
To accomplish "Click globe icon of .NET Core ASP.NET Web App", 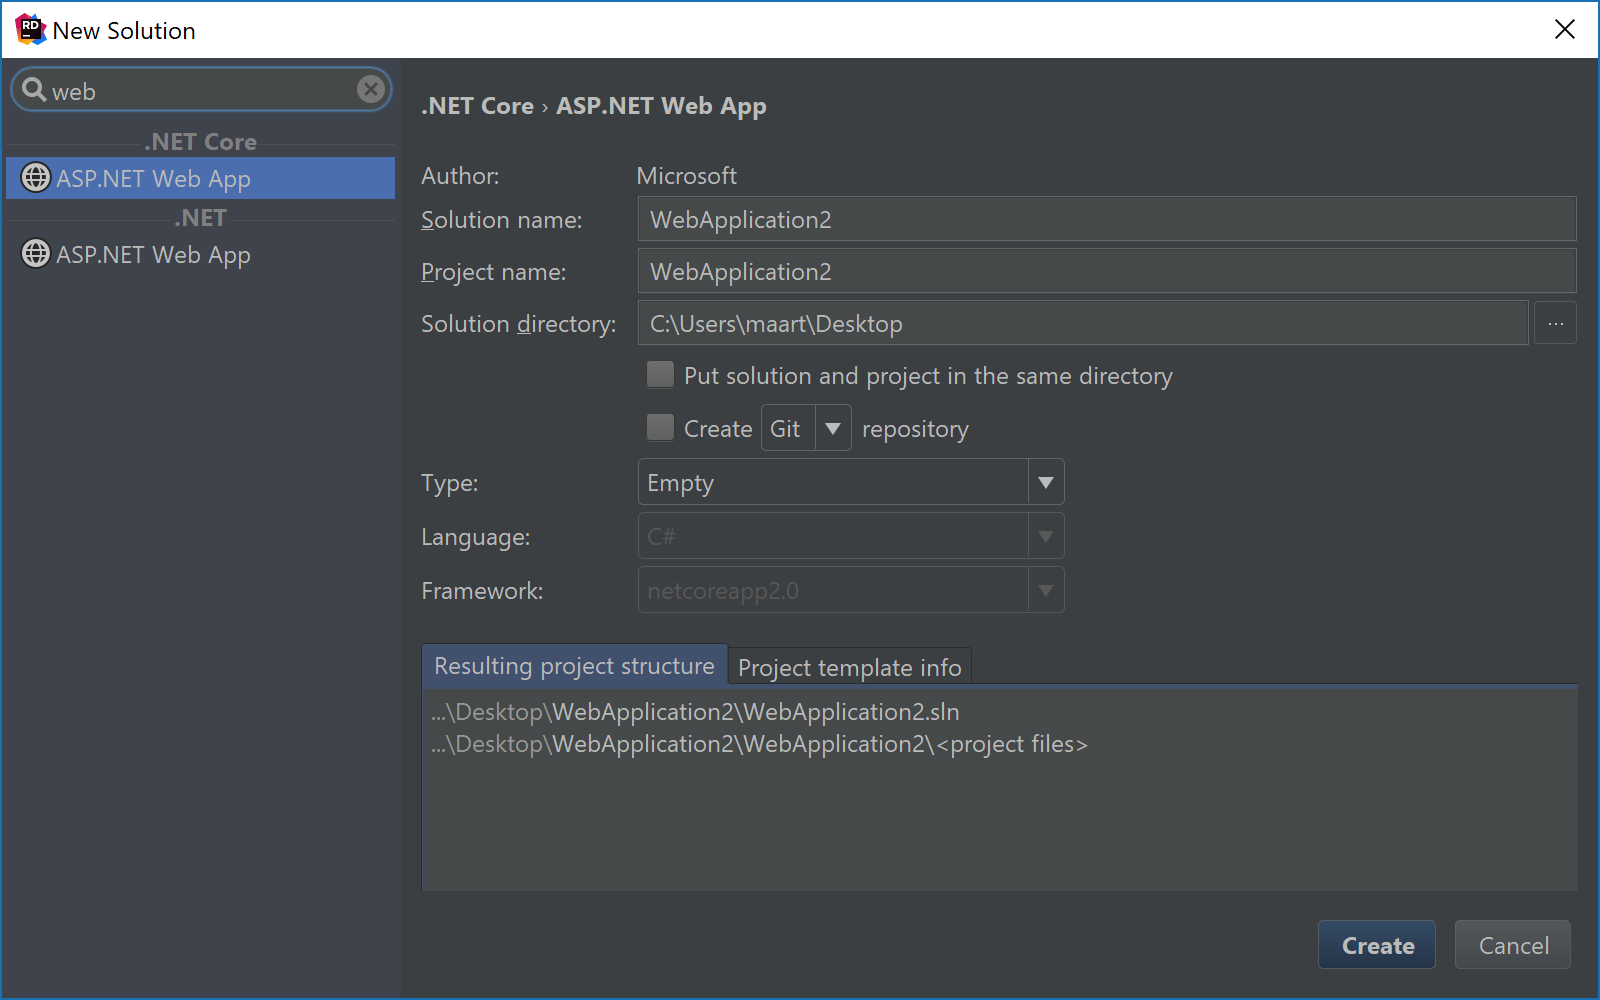I will coord(36,178).
